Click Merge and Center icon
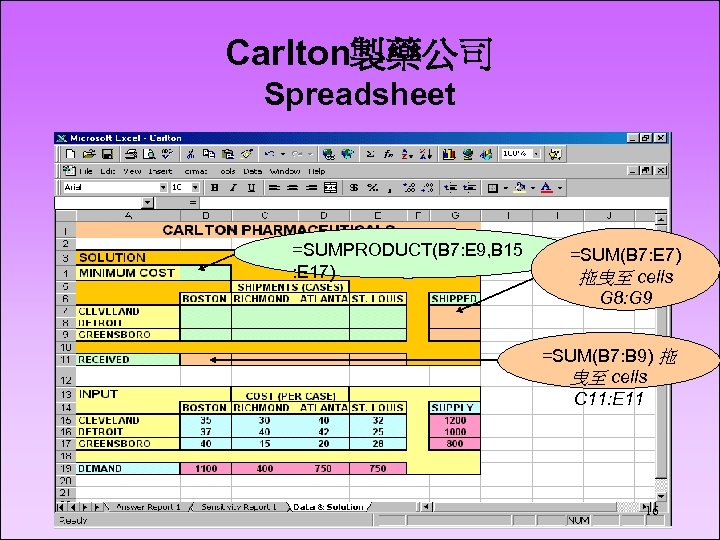The width and height of the screenshot is (720, 540). coord(330,187)
